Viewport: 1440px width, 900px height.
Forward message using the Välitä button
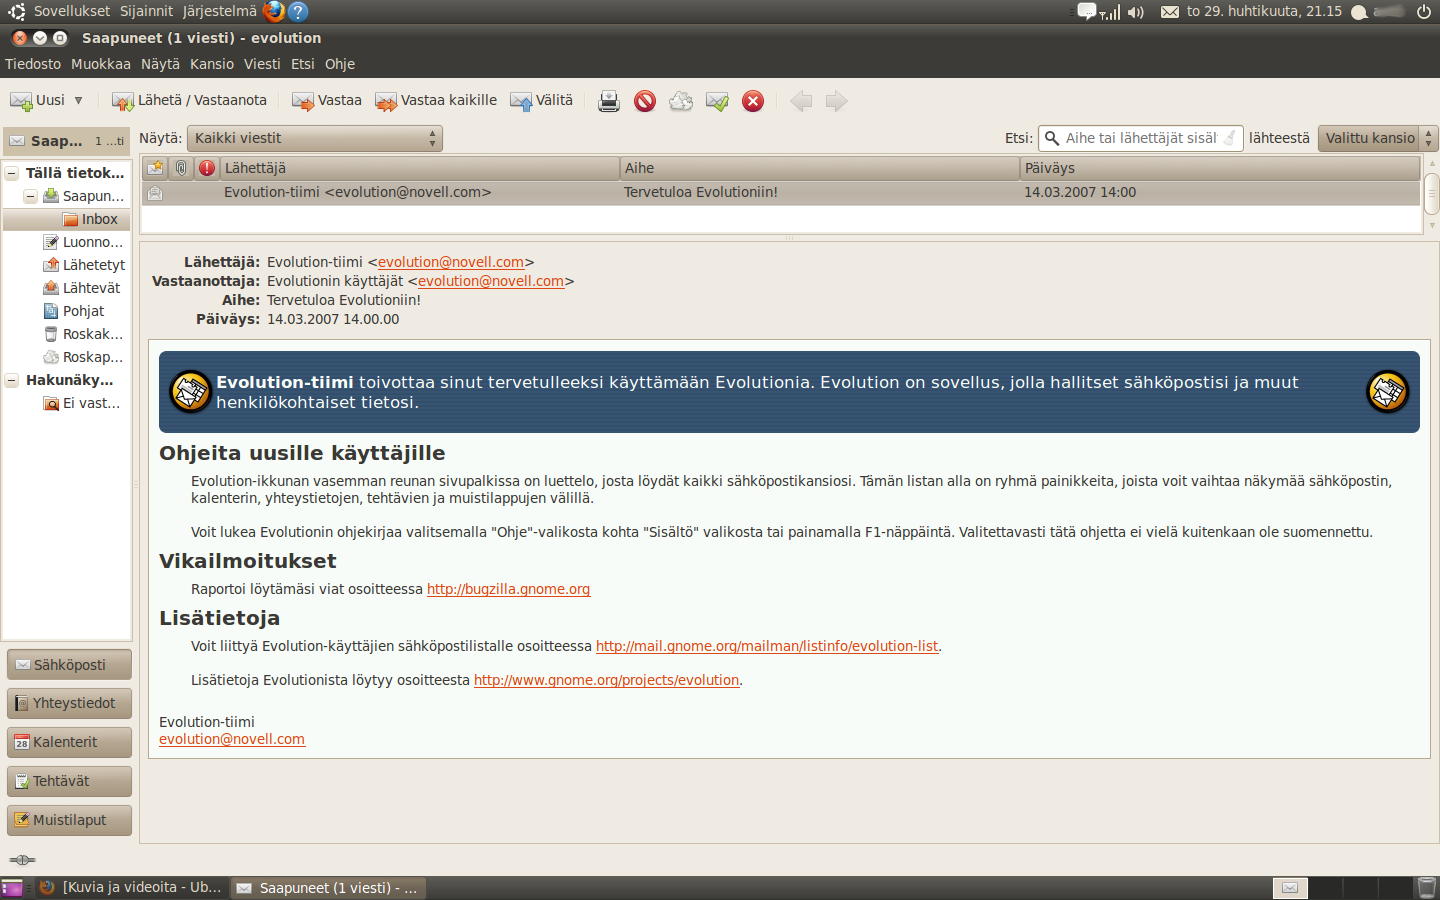[x=542, y=101]
